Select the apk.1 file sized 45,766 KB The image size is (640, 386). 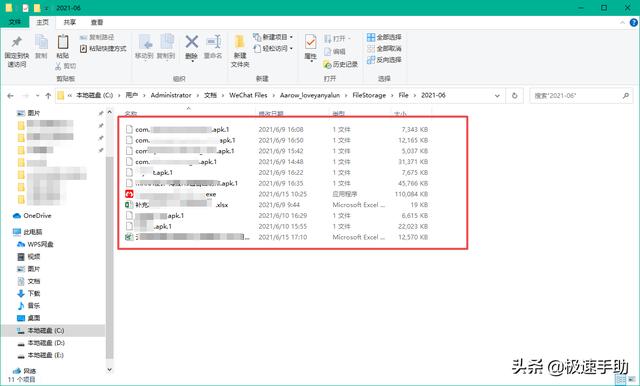(x=277, y=183)
